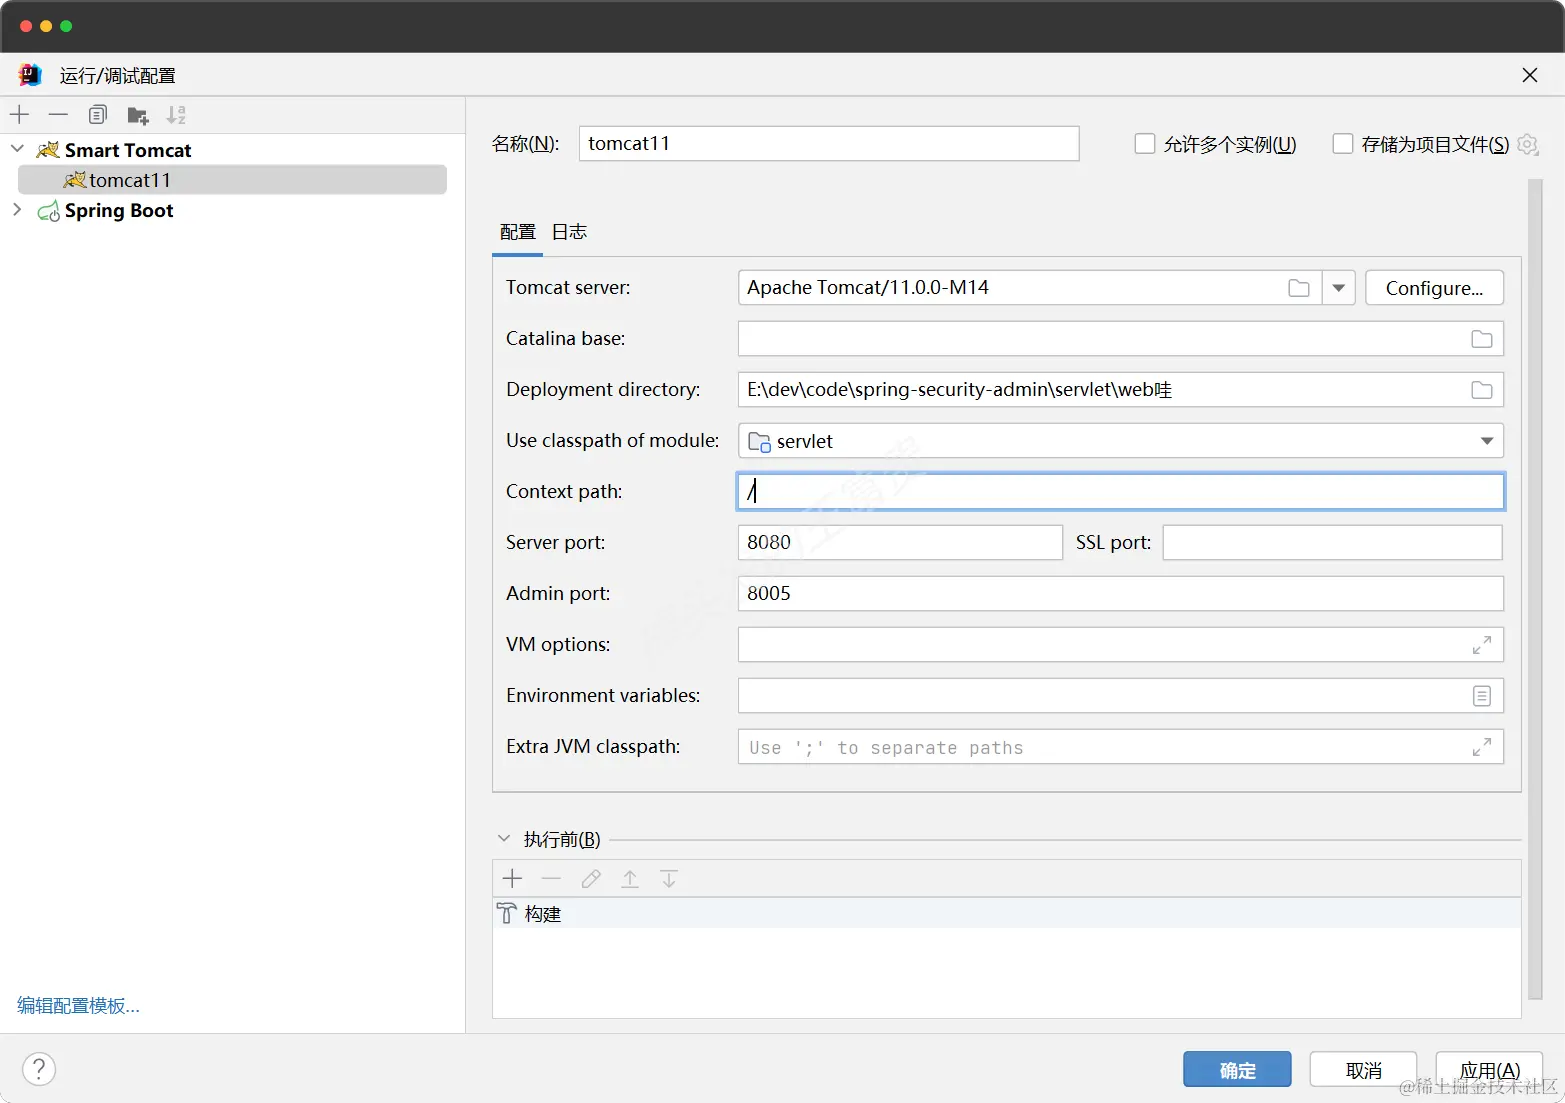This screenshot has width=1565, height=1103.
Task: Open the help question mark button
Action: click(39, 1069)
